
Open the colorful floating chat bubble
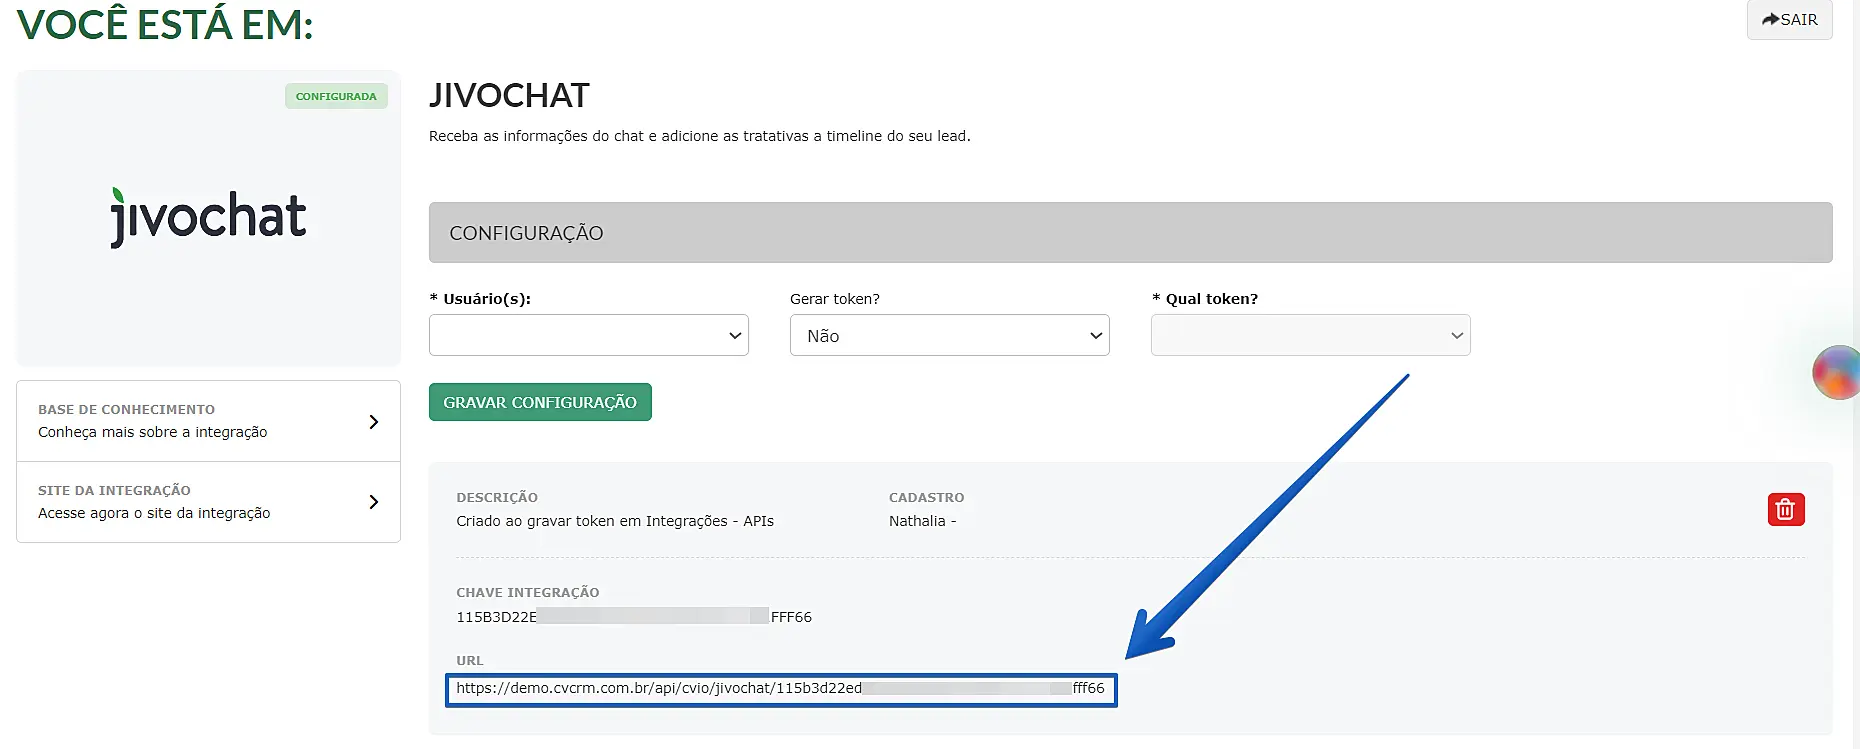pyautogui.click(x=1836, y=372)
